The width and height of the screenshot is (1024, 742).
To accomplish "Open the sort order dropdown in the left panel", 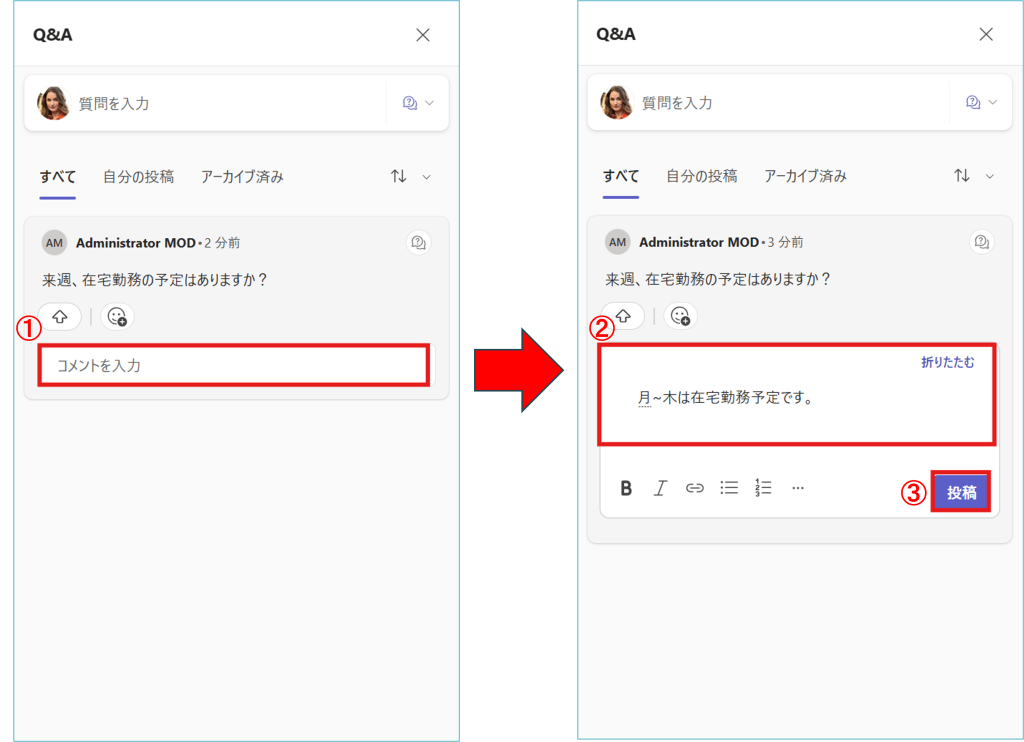I will click(410, 176).
